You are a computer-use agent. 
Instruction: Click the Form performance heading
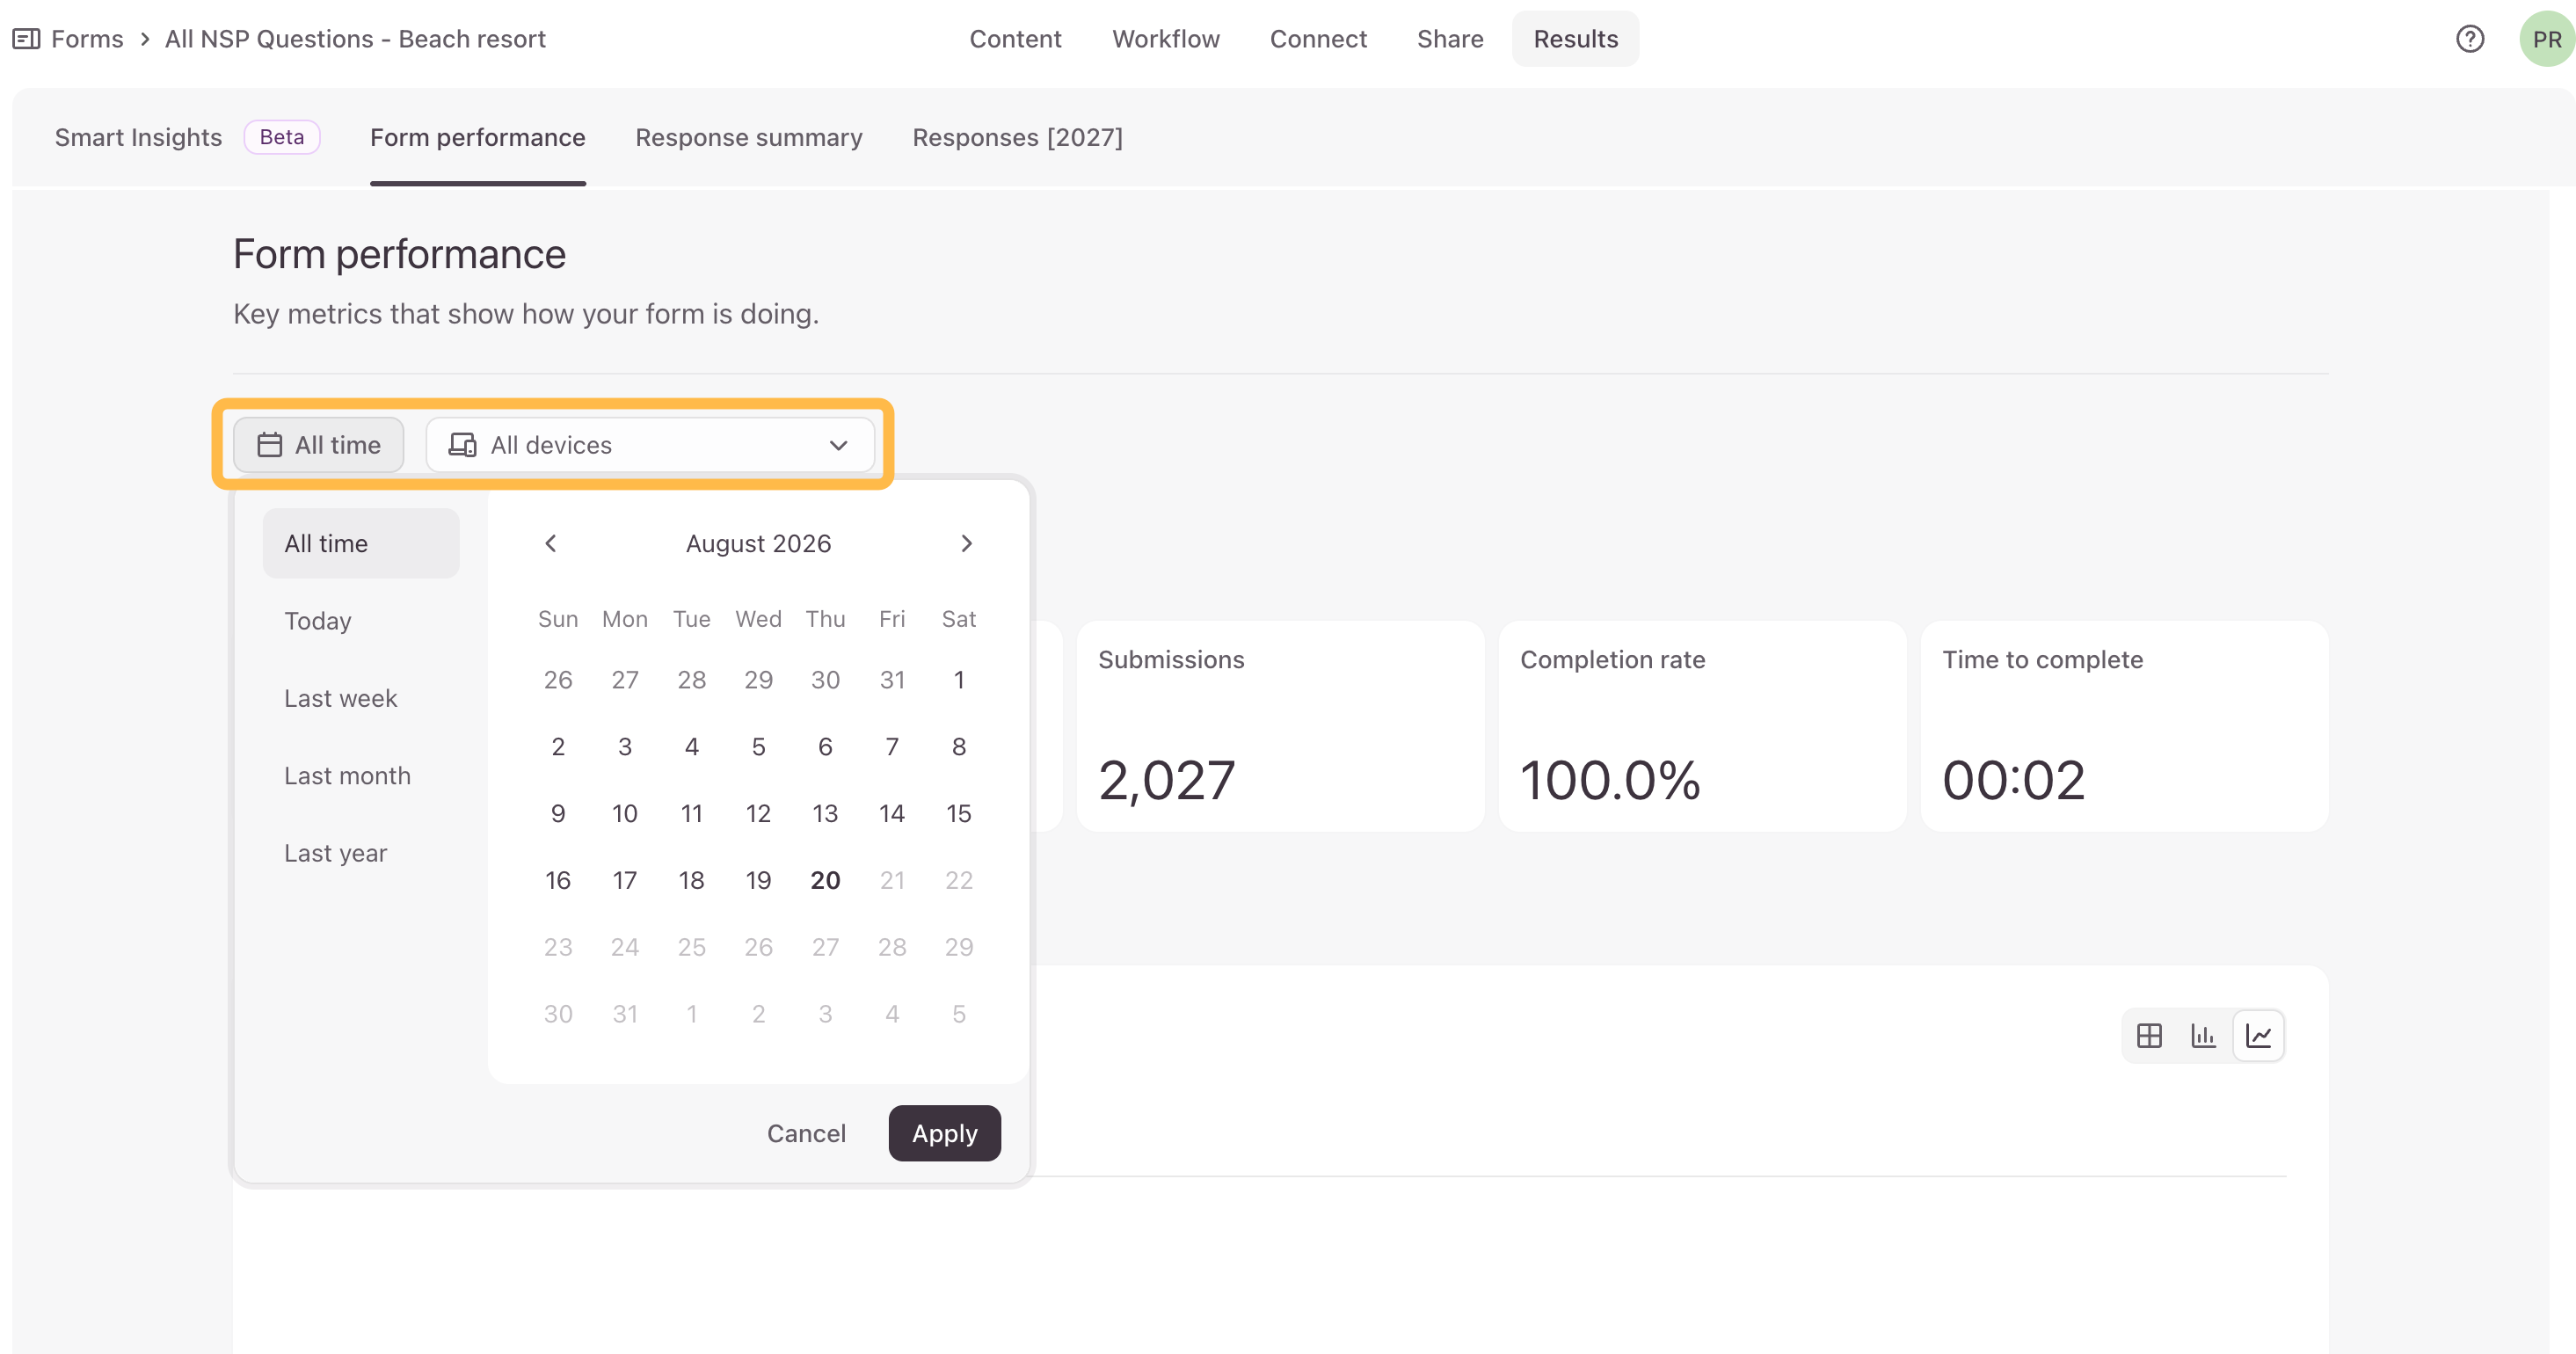click(x=399, y=254)
